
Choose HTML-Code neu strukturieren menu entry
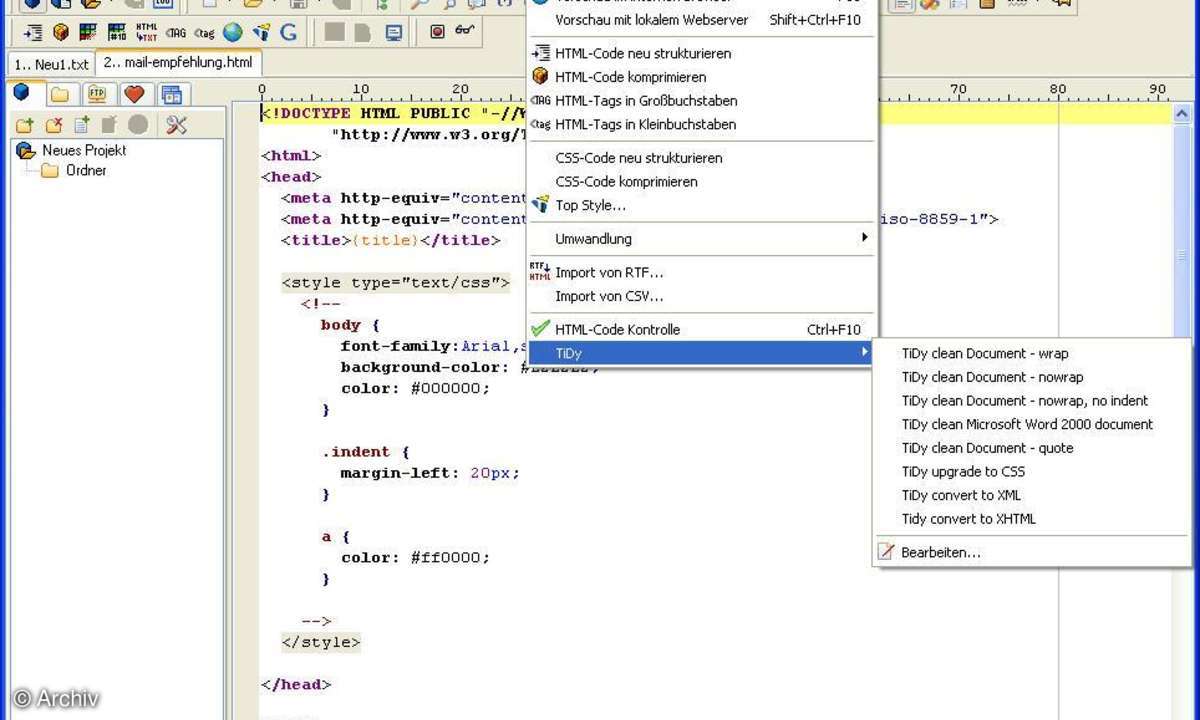click(x=701, y=53)
